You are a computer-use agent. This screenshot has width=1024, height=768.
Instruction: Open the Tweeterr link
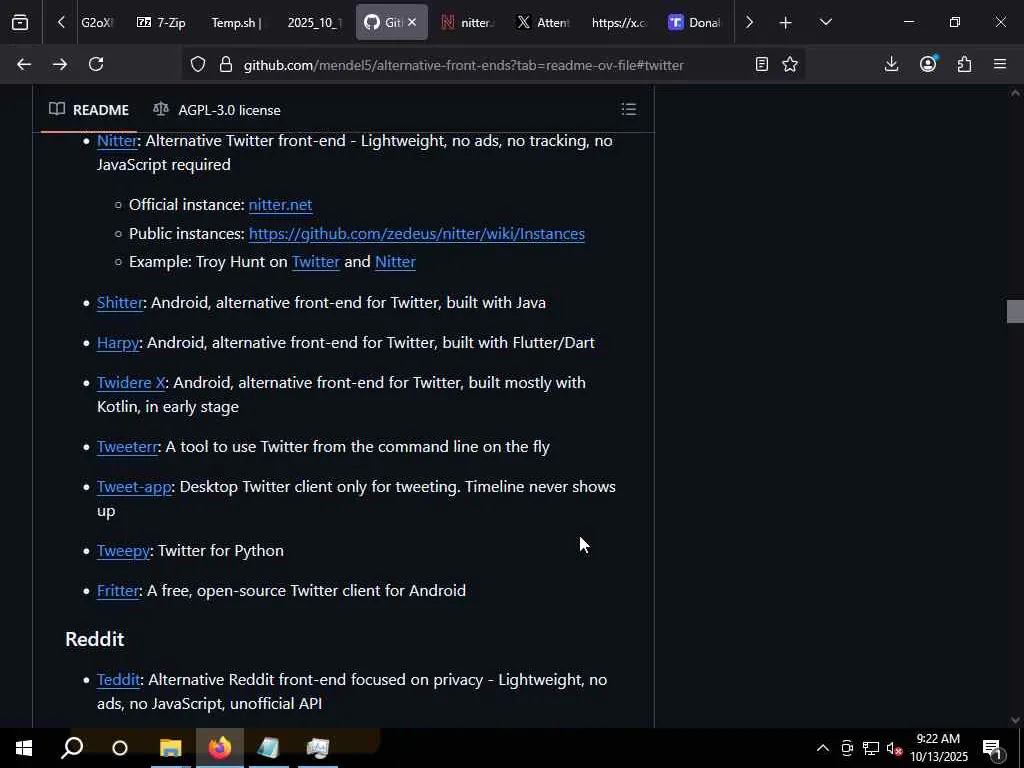click(x=127, y=446)
